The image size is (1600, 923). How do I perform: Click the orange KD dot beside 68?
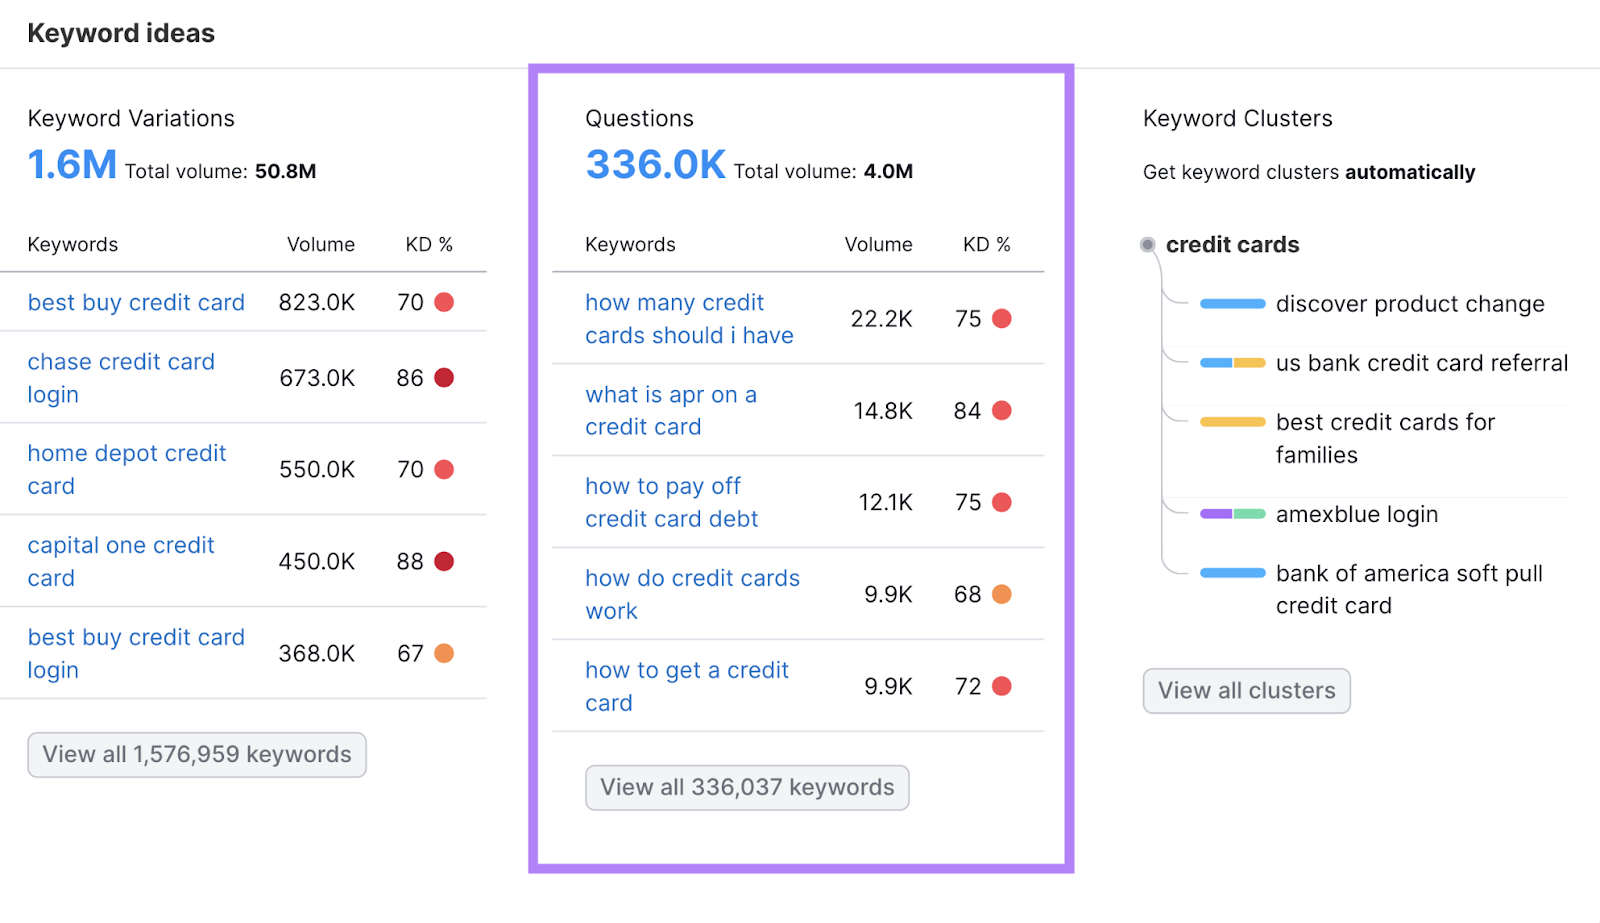point(1002,595)
